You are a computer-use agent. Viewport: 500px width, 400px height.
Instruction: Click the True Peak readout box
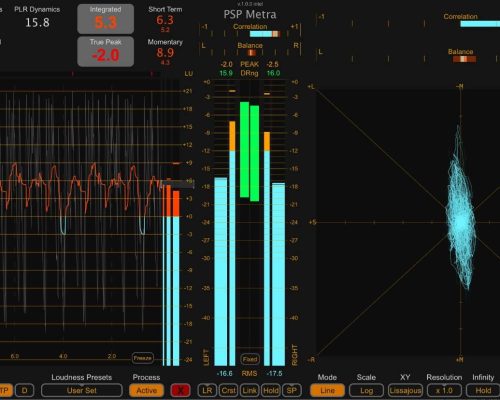coord(106,51)
